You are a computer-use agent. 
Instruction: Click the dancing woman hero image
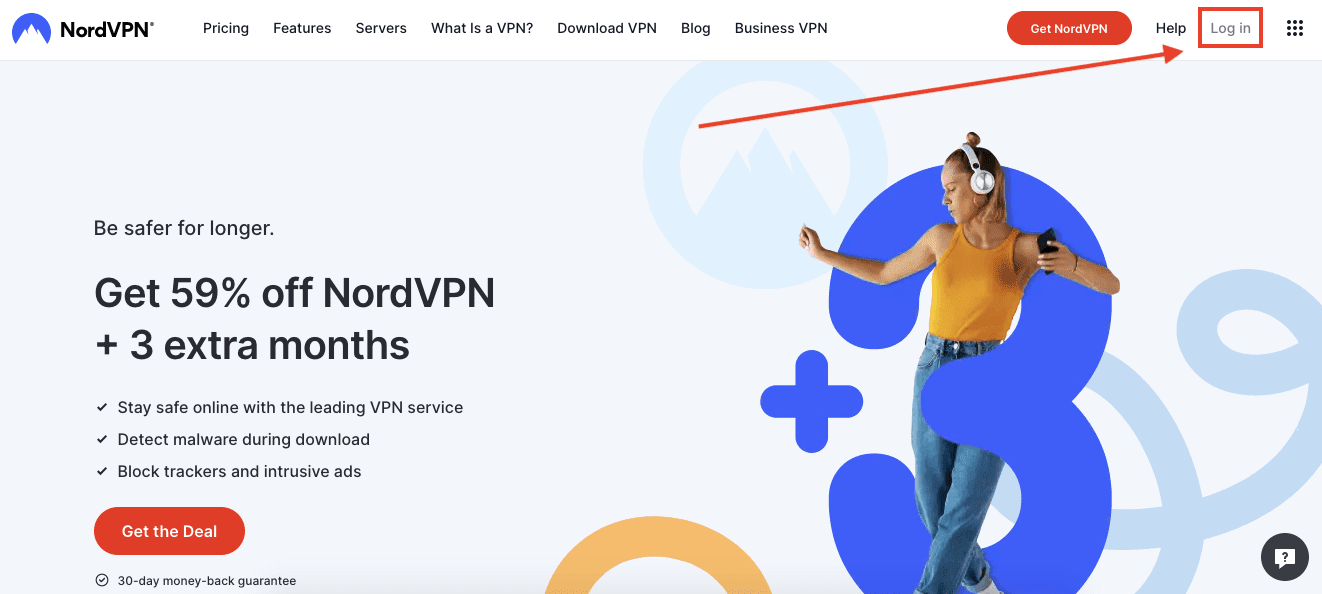point(960,360)
